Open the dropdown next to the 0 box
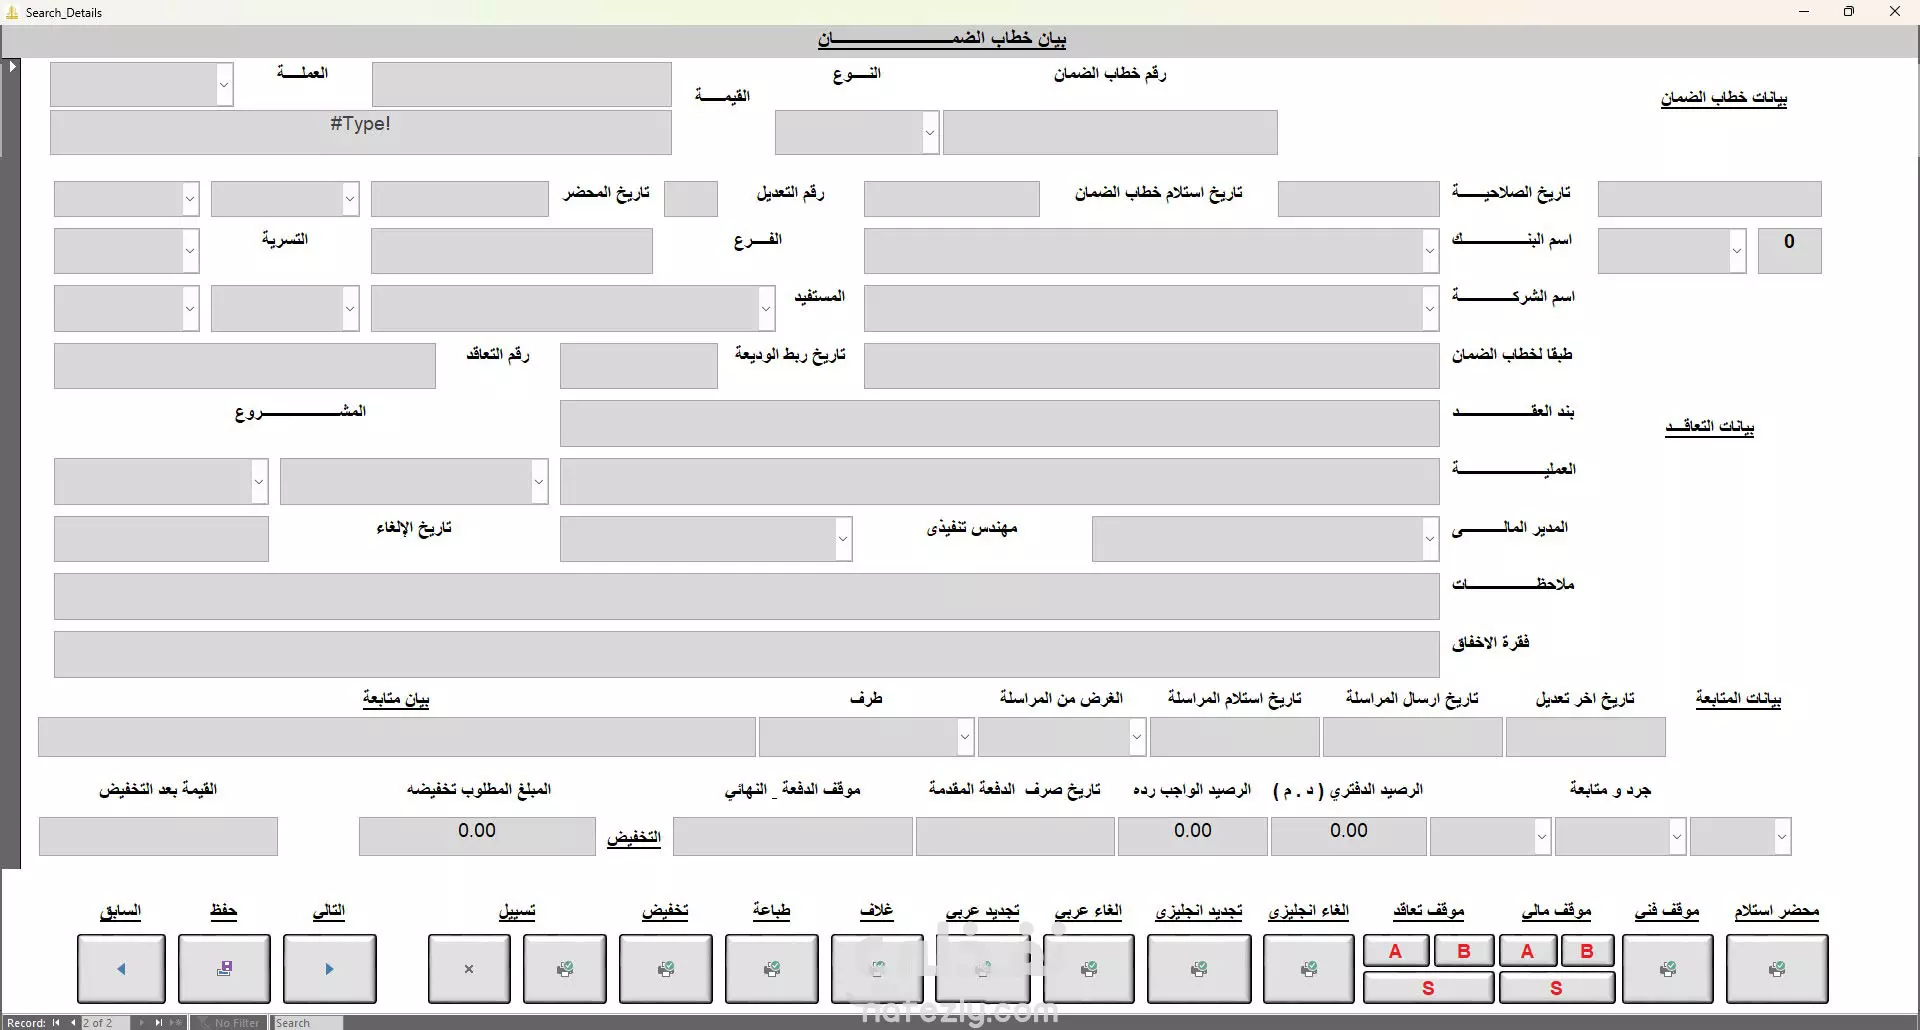This screenshot has height=1030, width=1920. click(1737, 251)
